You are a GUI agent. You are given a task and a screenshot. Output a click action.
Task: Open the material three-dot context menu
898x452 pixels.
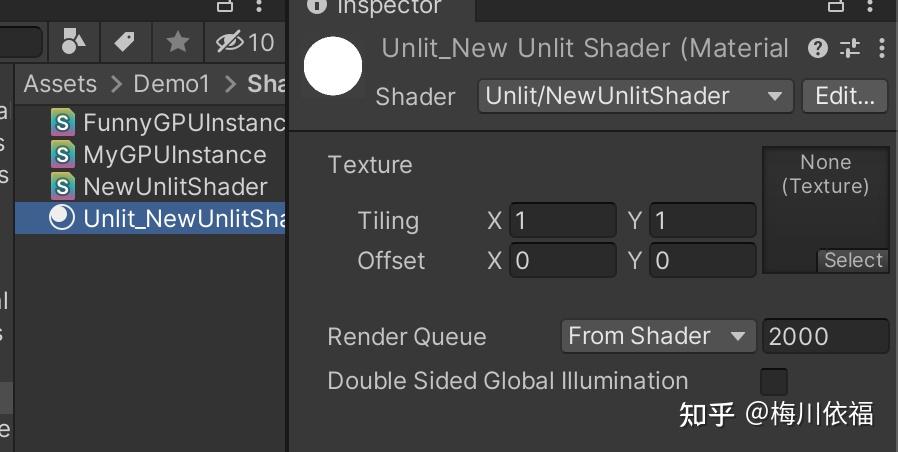(881, 48)
